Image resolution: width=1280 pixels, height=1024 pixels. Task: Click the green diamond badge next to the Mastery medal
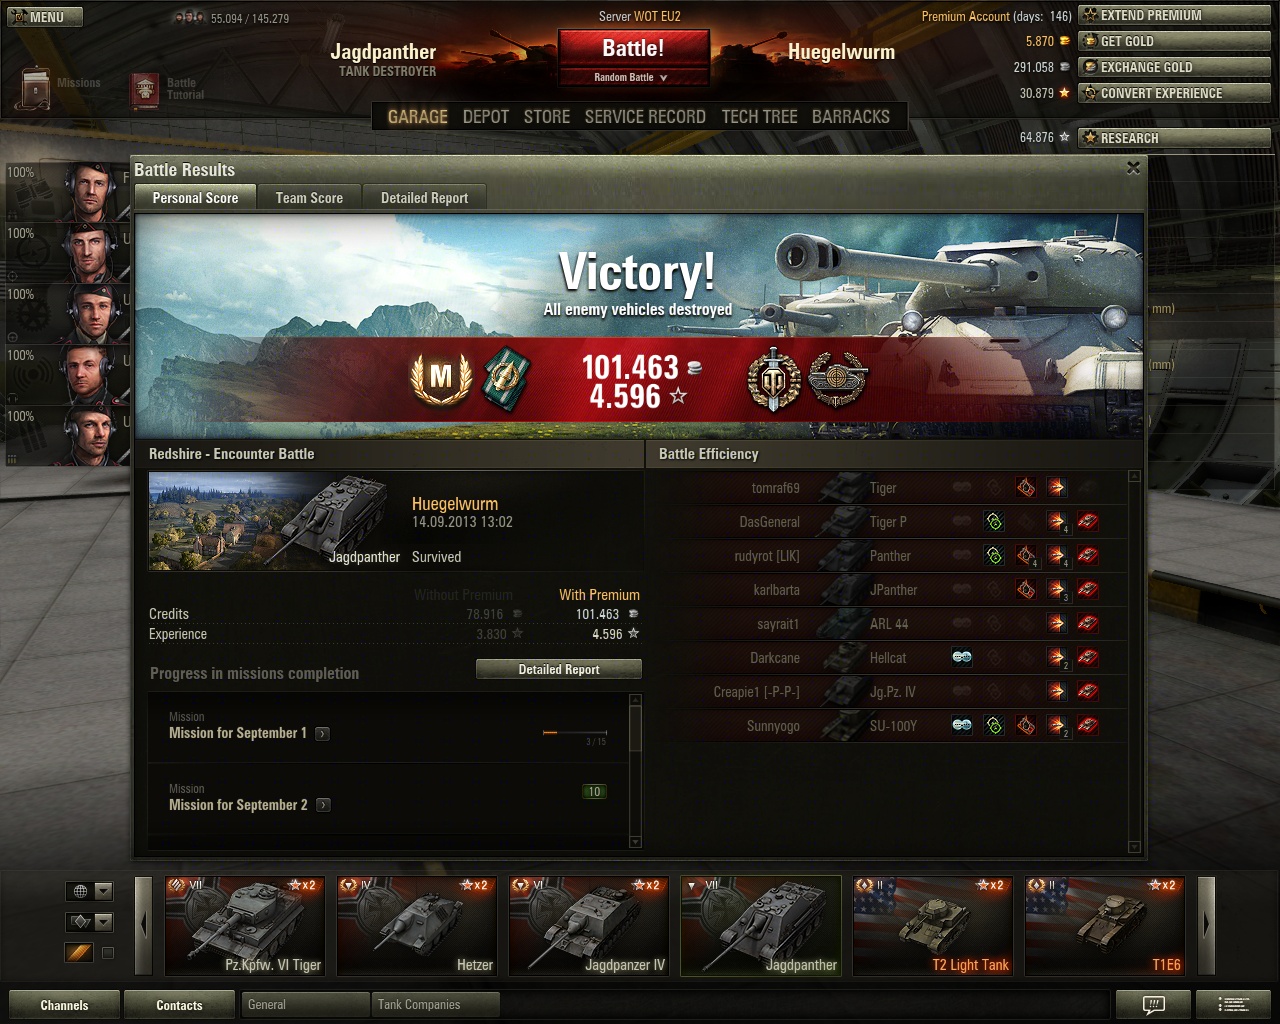506,380
